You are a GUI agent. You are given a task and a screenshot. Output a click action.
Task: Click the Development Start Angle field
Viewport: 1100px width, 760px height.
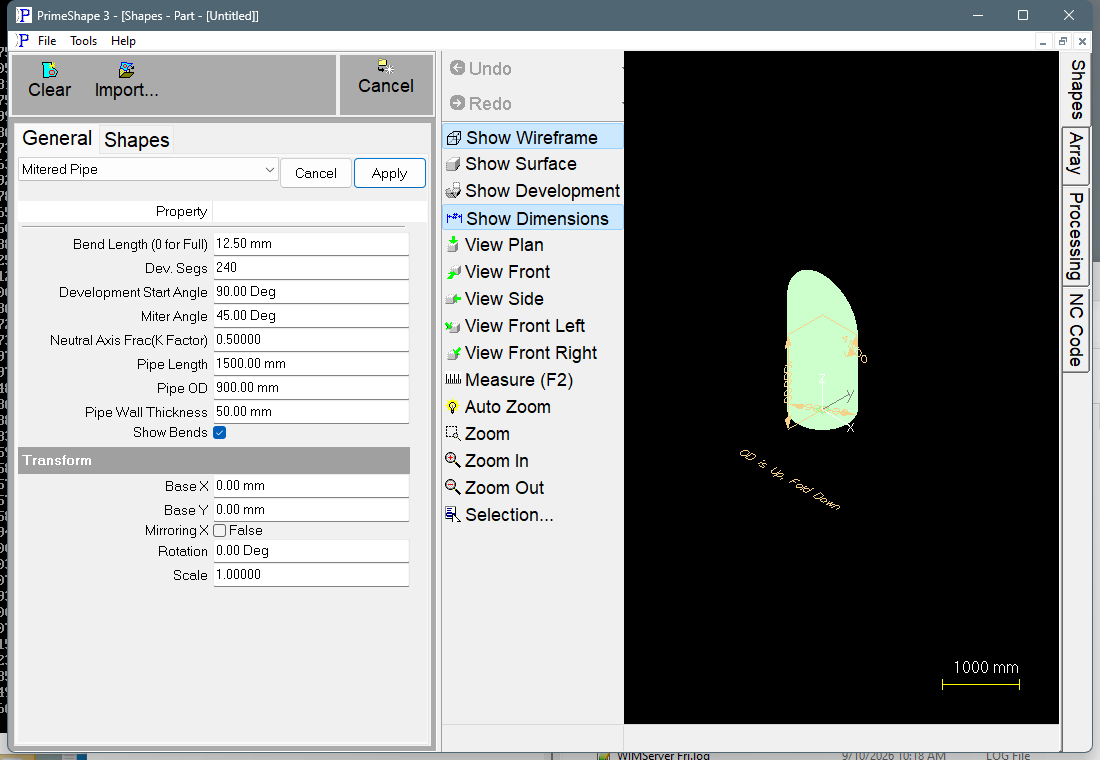pyautogui.click(x=311, y=291)
